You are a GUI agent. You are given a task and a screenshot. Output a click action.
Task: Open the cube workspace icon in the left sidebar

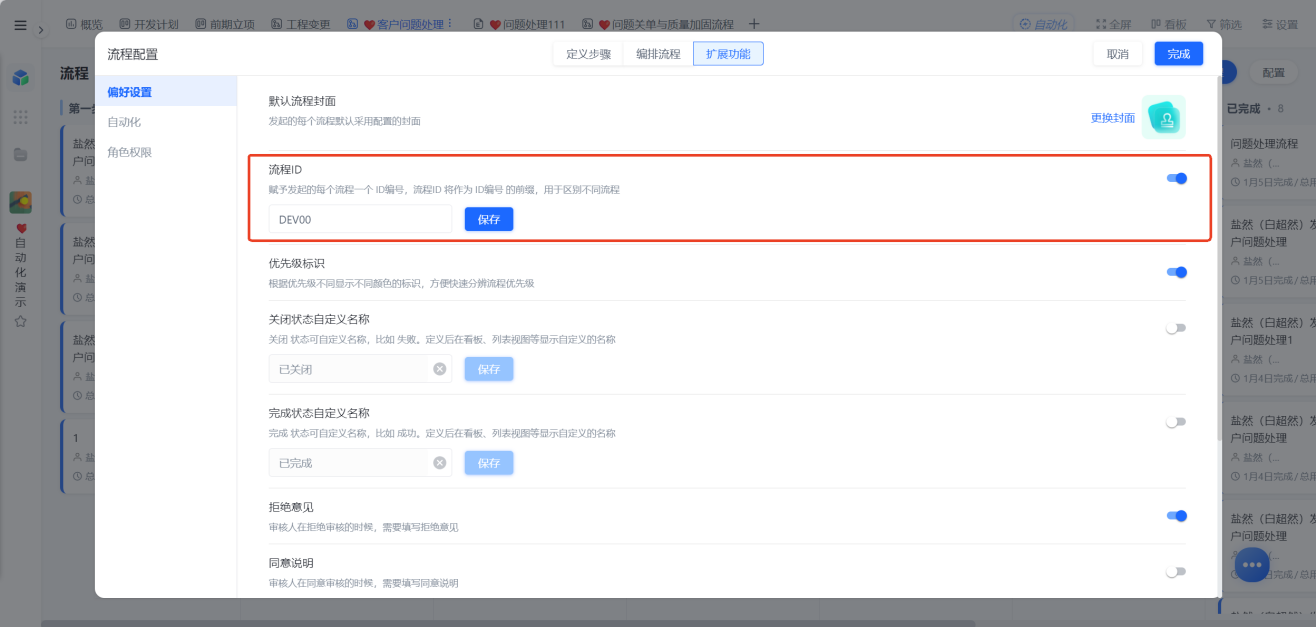[x=20, y=77]
